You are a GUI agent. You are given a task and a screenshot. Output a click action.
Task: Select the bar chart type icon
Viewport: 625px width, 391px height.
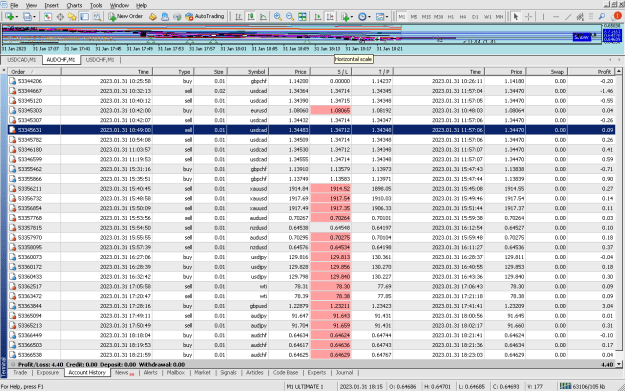[238, 16]
